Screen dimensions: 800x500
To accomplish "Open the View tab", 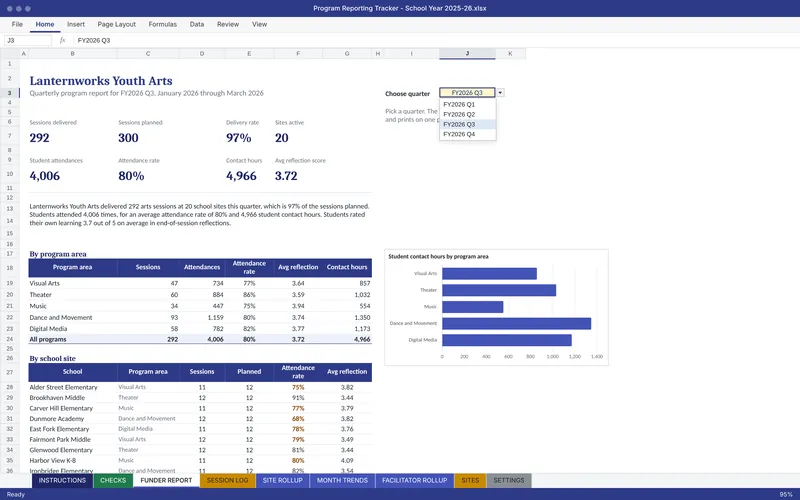I will click(259, 24).
